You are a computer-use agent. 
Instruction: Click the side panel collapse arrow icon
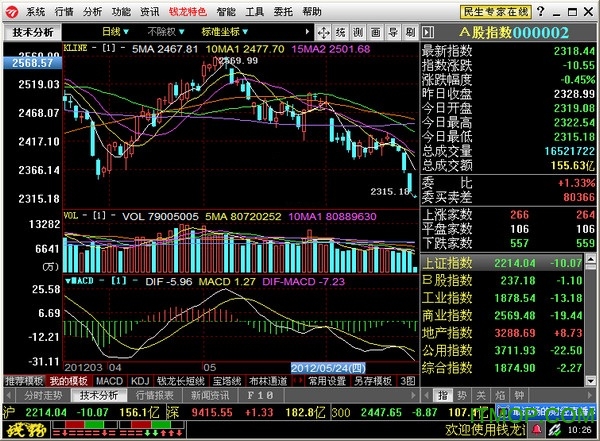[307, 32]
